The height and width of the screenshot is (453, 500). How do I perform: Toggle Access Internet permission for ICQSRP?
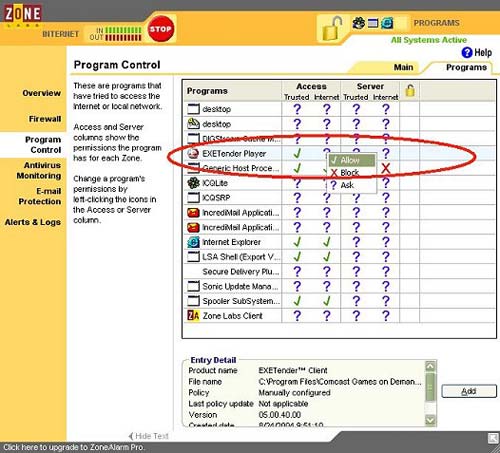pos(327,198)
